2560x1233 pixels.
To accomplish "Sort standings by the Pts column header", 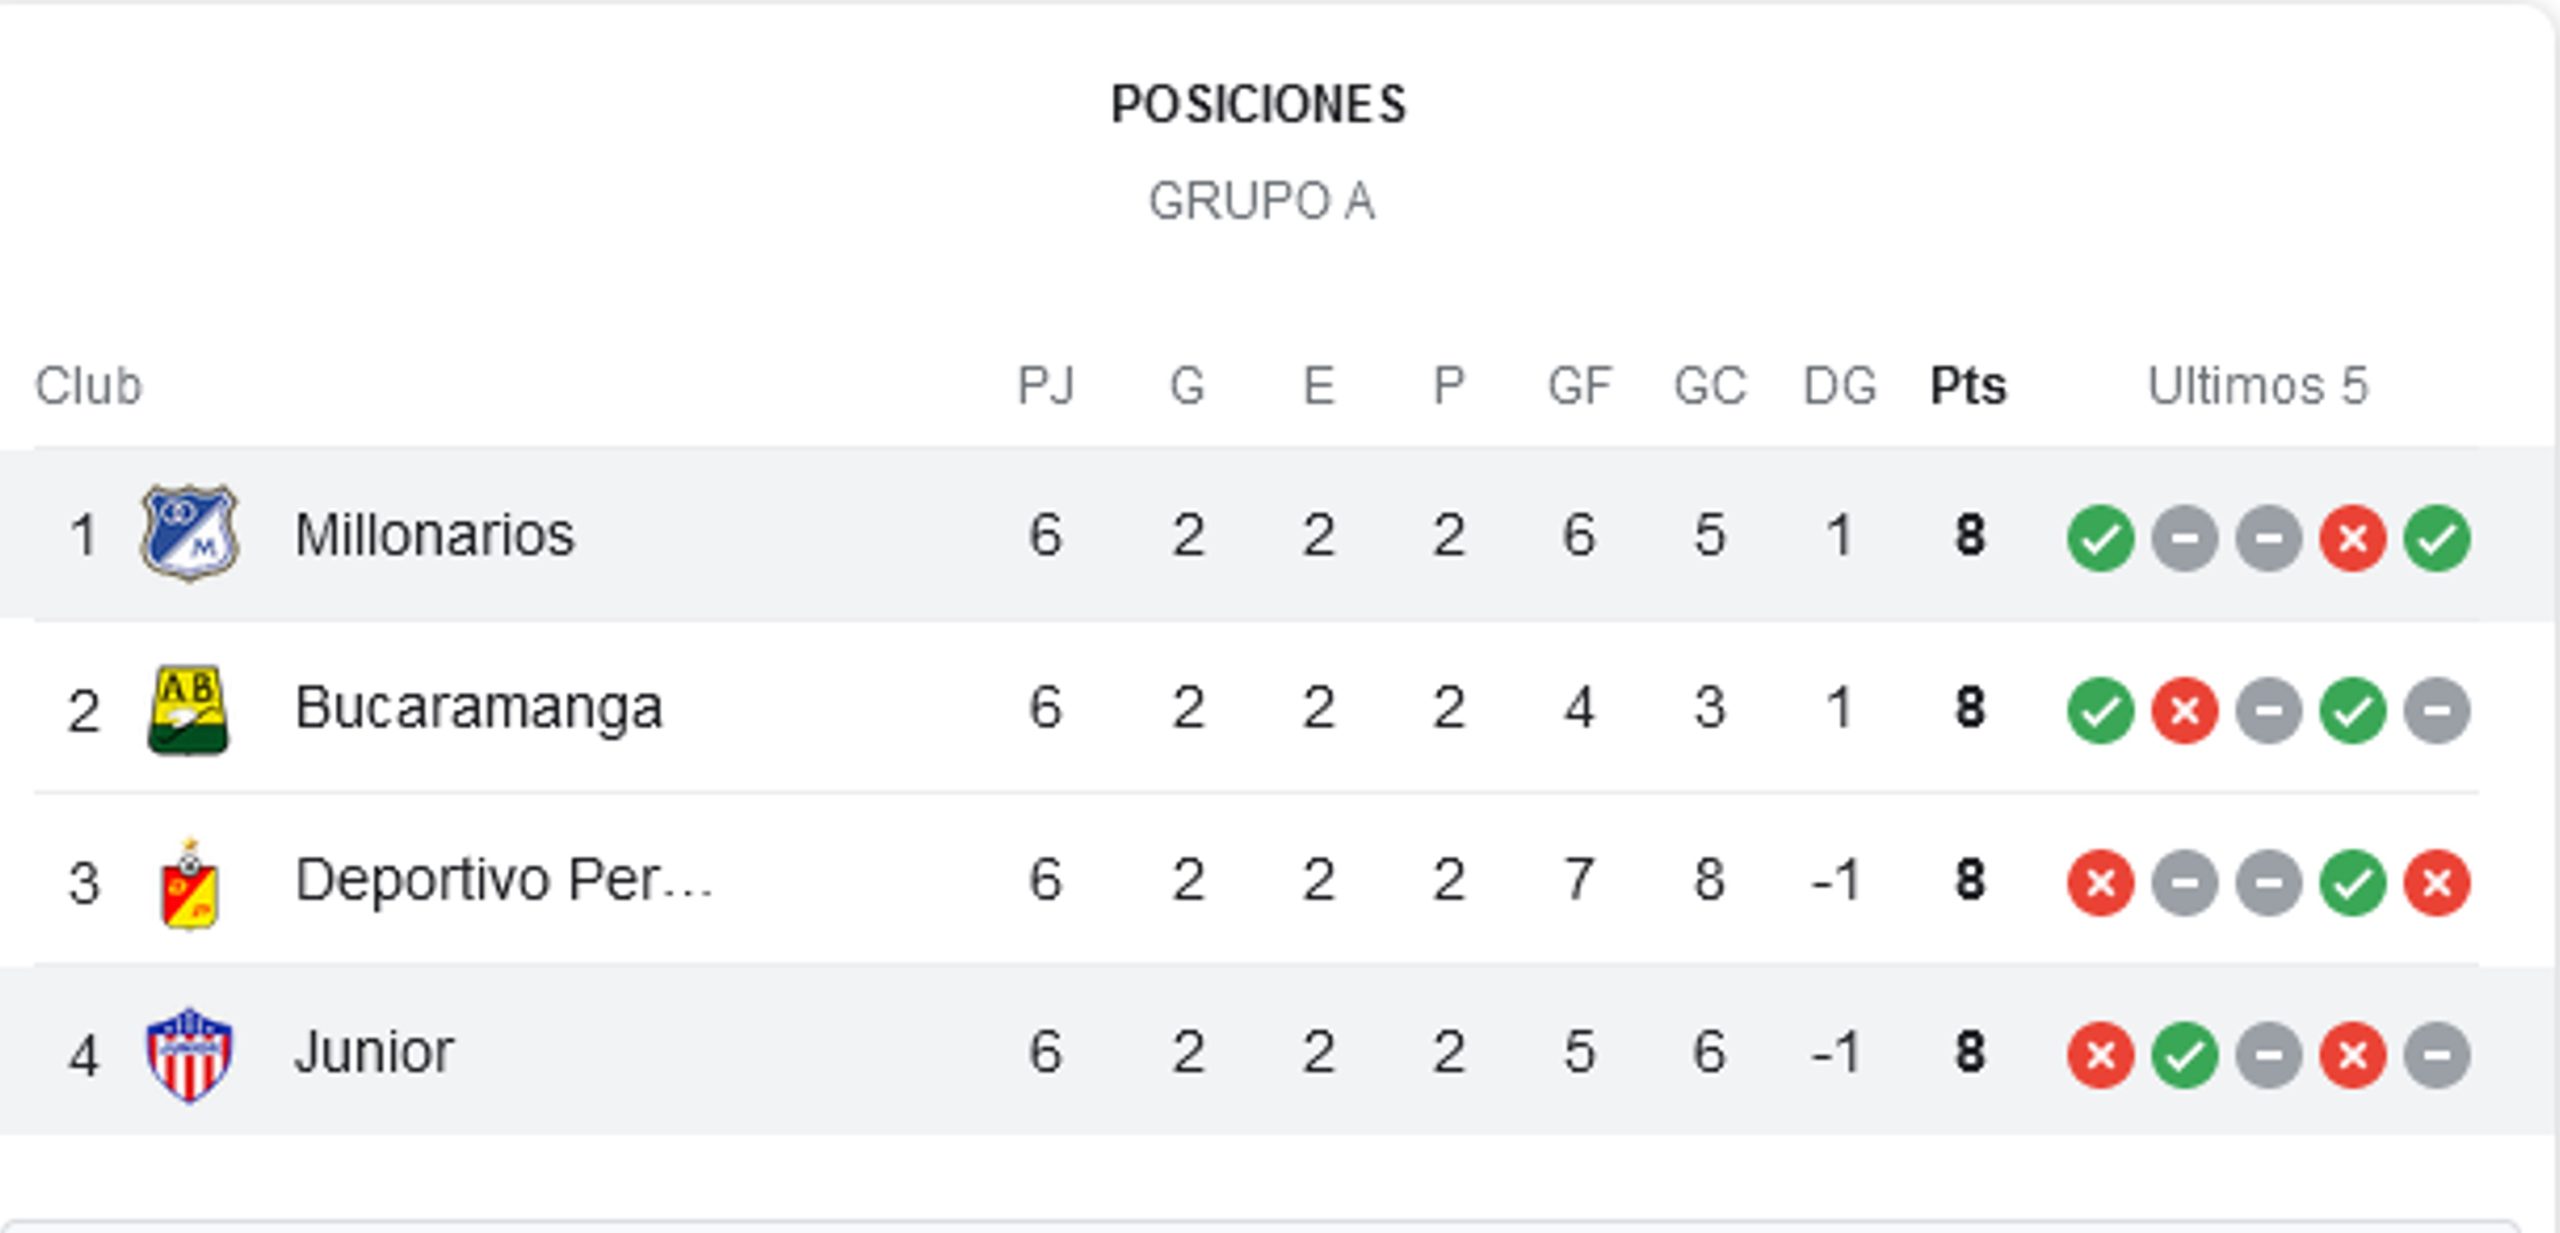I will [1968, 386].
